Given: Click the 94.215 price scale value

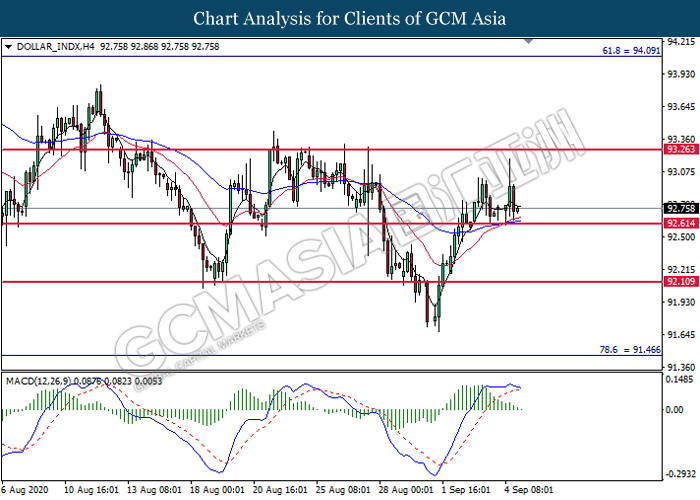Looking at the screenshot, I should [x=681, y=42].
